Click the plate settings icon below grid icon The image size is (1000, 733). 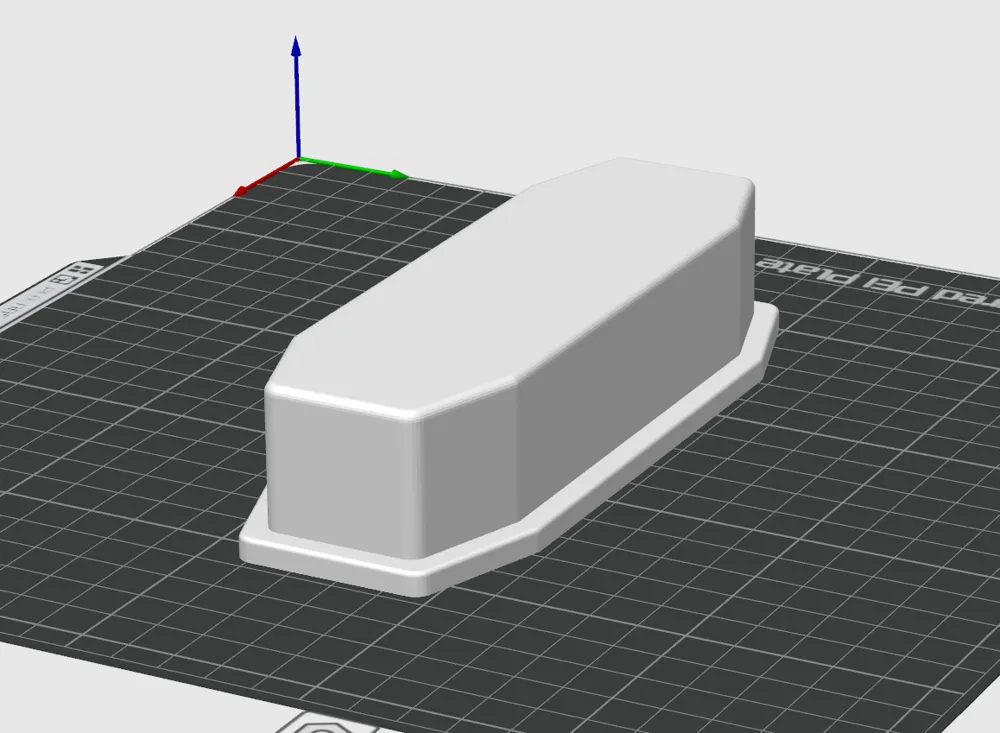tap(62, 279)
